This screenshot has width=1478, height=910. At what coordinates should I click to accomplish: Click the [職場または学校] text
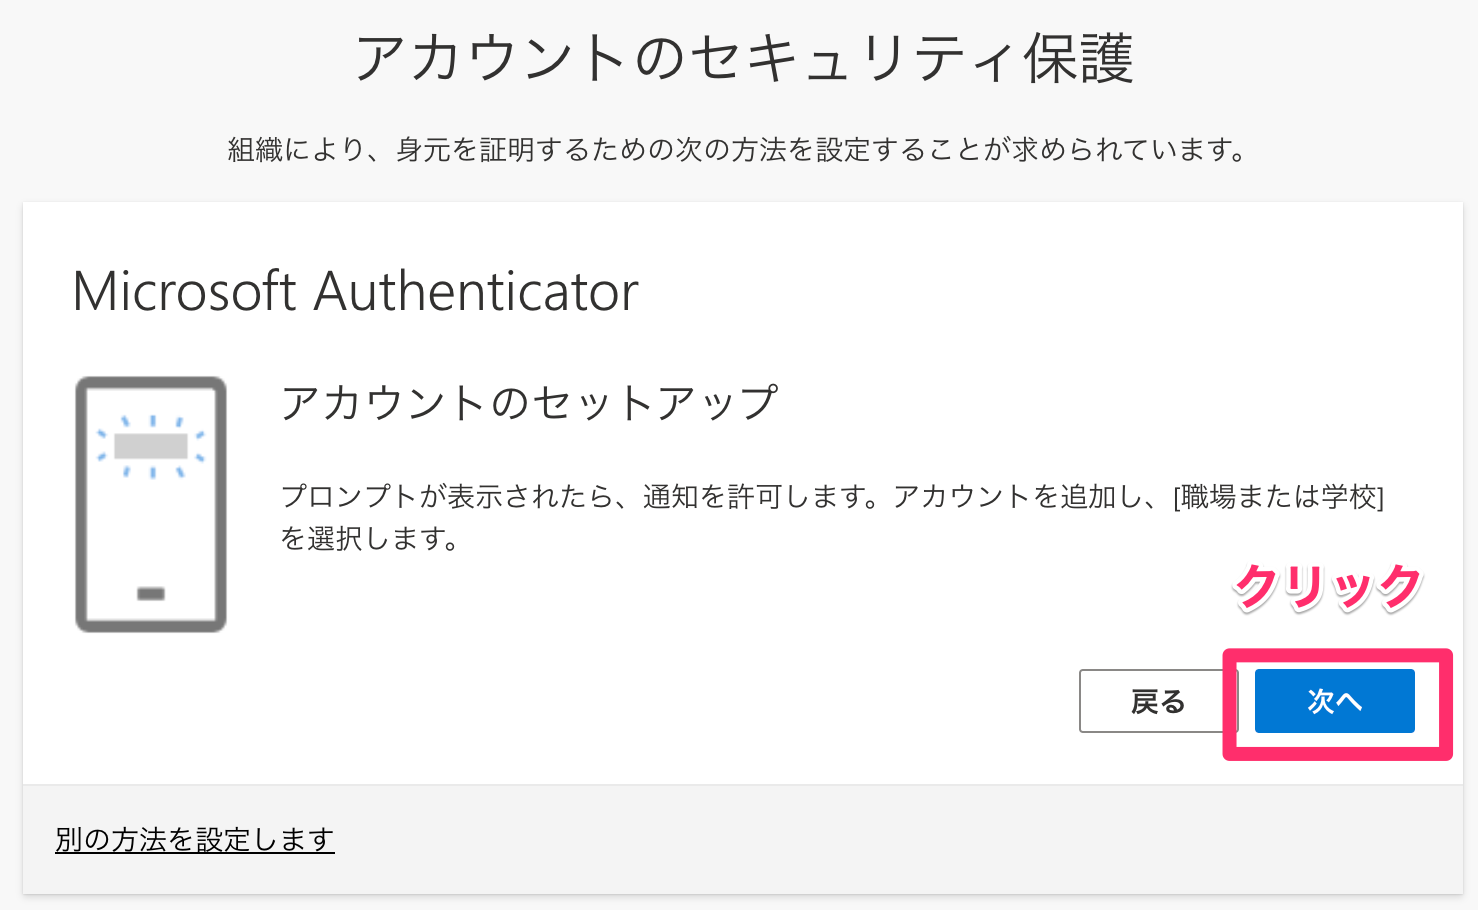click(x=1278, y=496)
